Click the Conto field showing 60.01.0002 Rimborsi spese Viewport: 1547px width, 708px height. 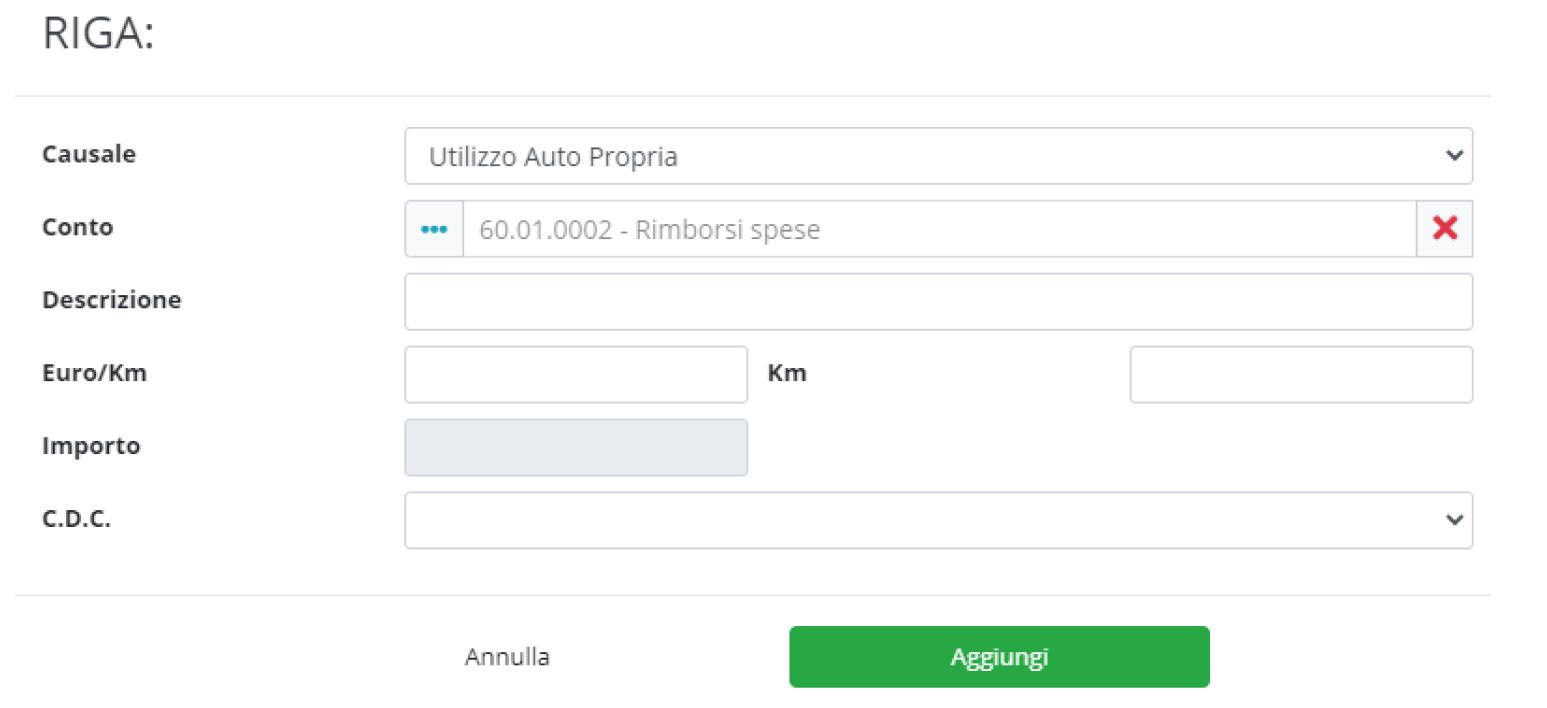[938, 229]
